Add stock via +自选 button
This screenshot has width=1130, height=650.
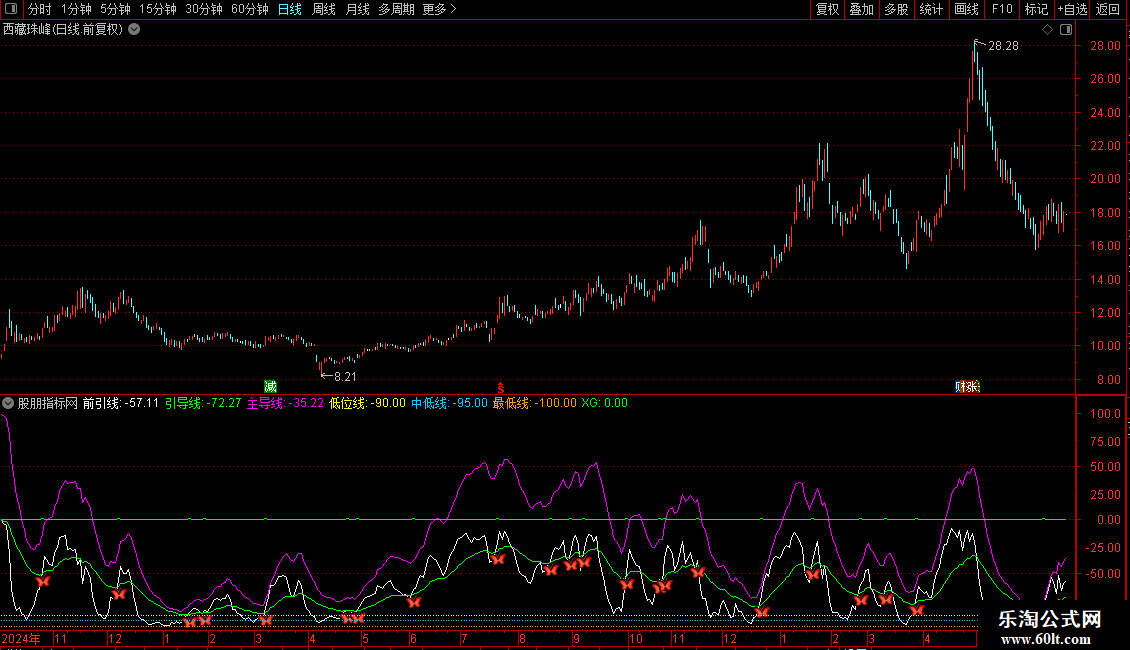click(1072, 9)
